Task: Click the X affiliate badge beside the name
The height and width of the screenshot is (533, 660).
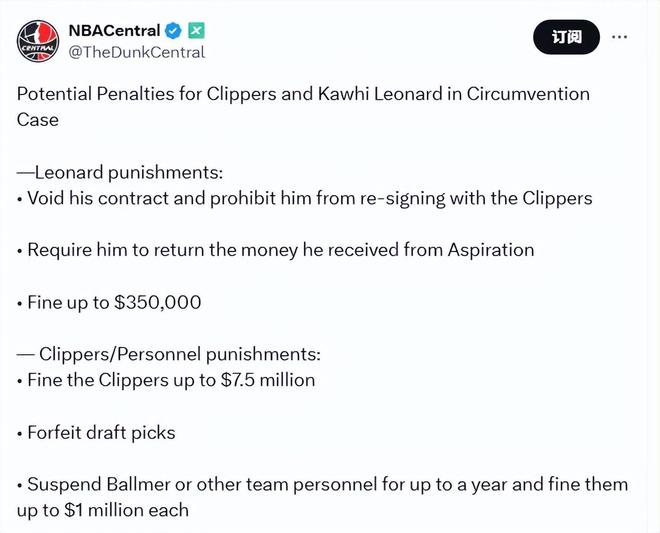Action: click(197, 31)
